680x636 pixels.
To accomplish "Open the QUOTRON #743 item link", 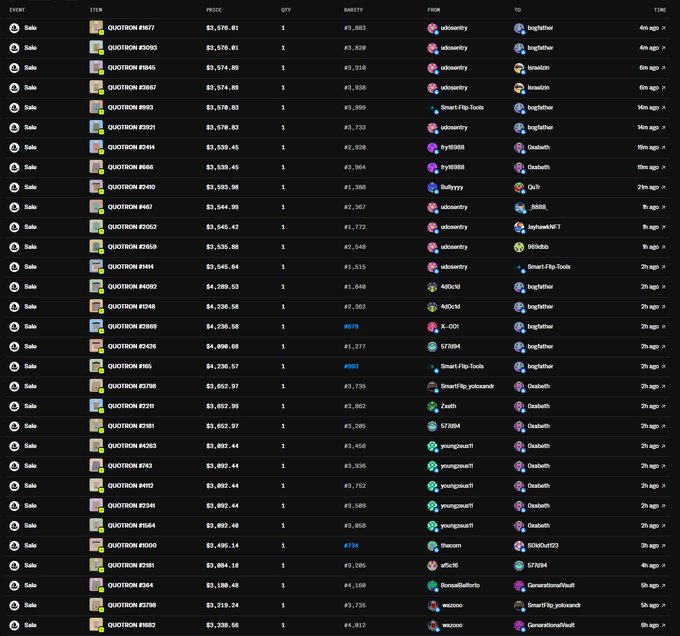I will pos(130,466).
